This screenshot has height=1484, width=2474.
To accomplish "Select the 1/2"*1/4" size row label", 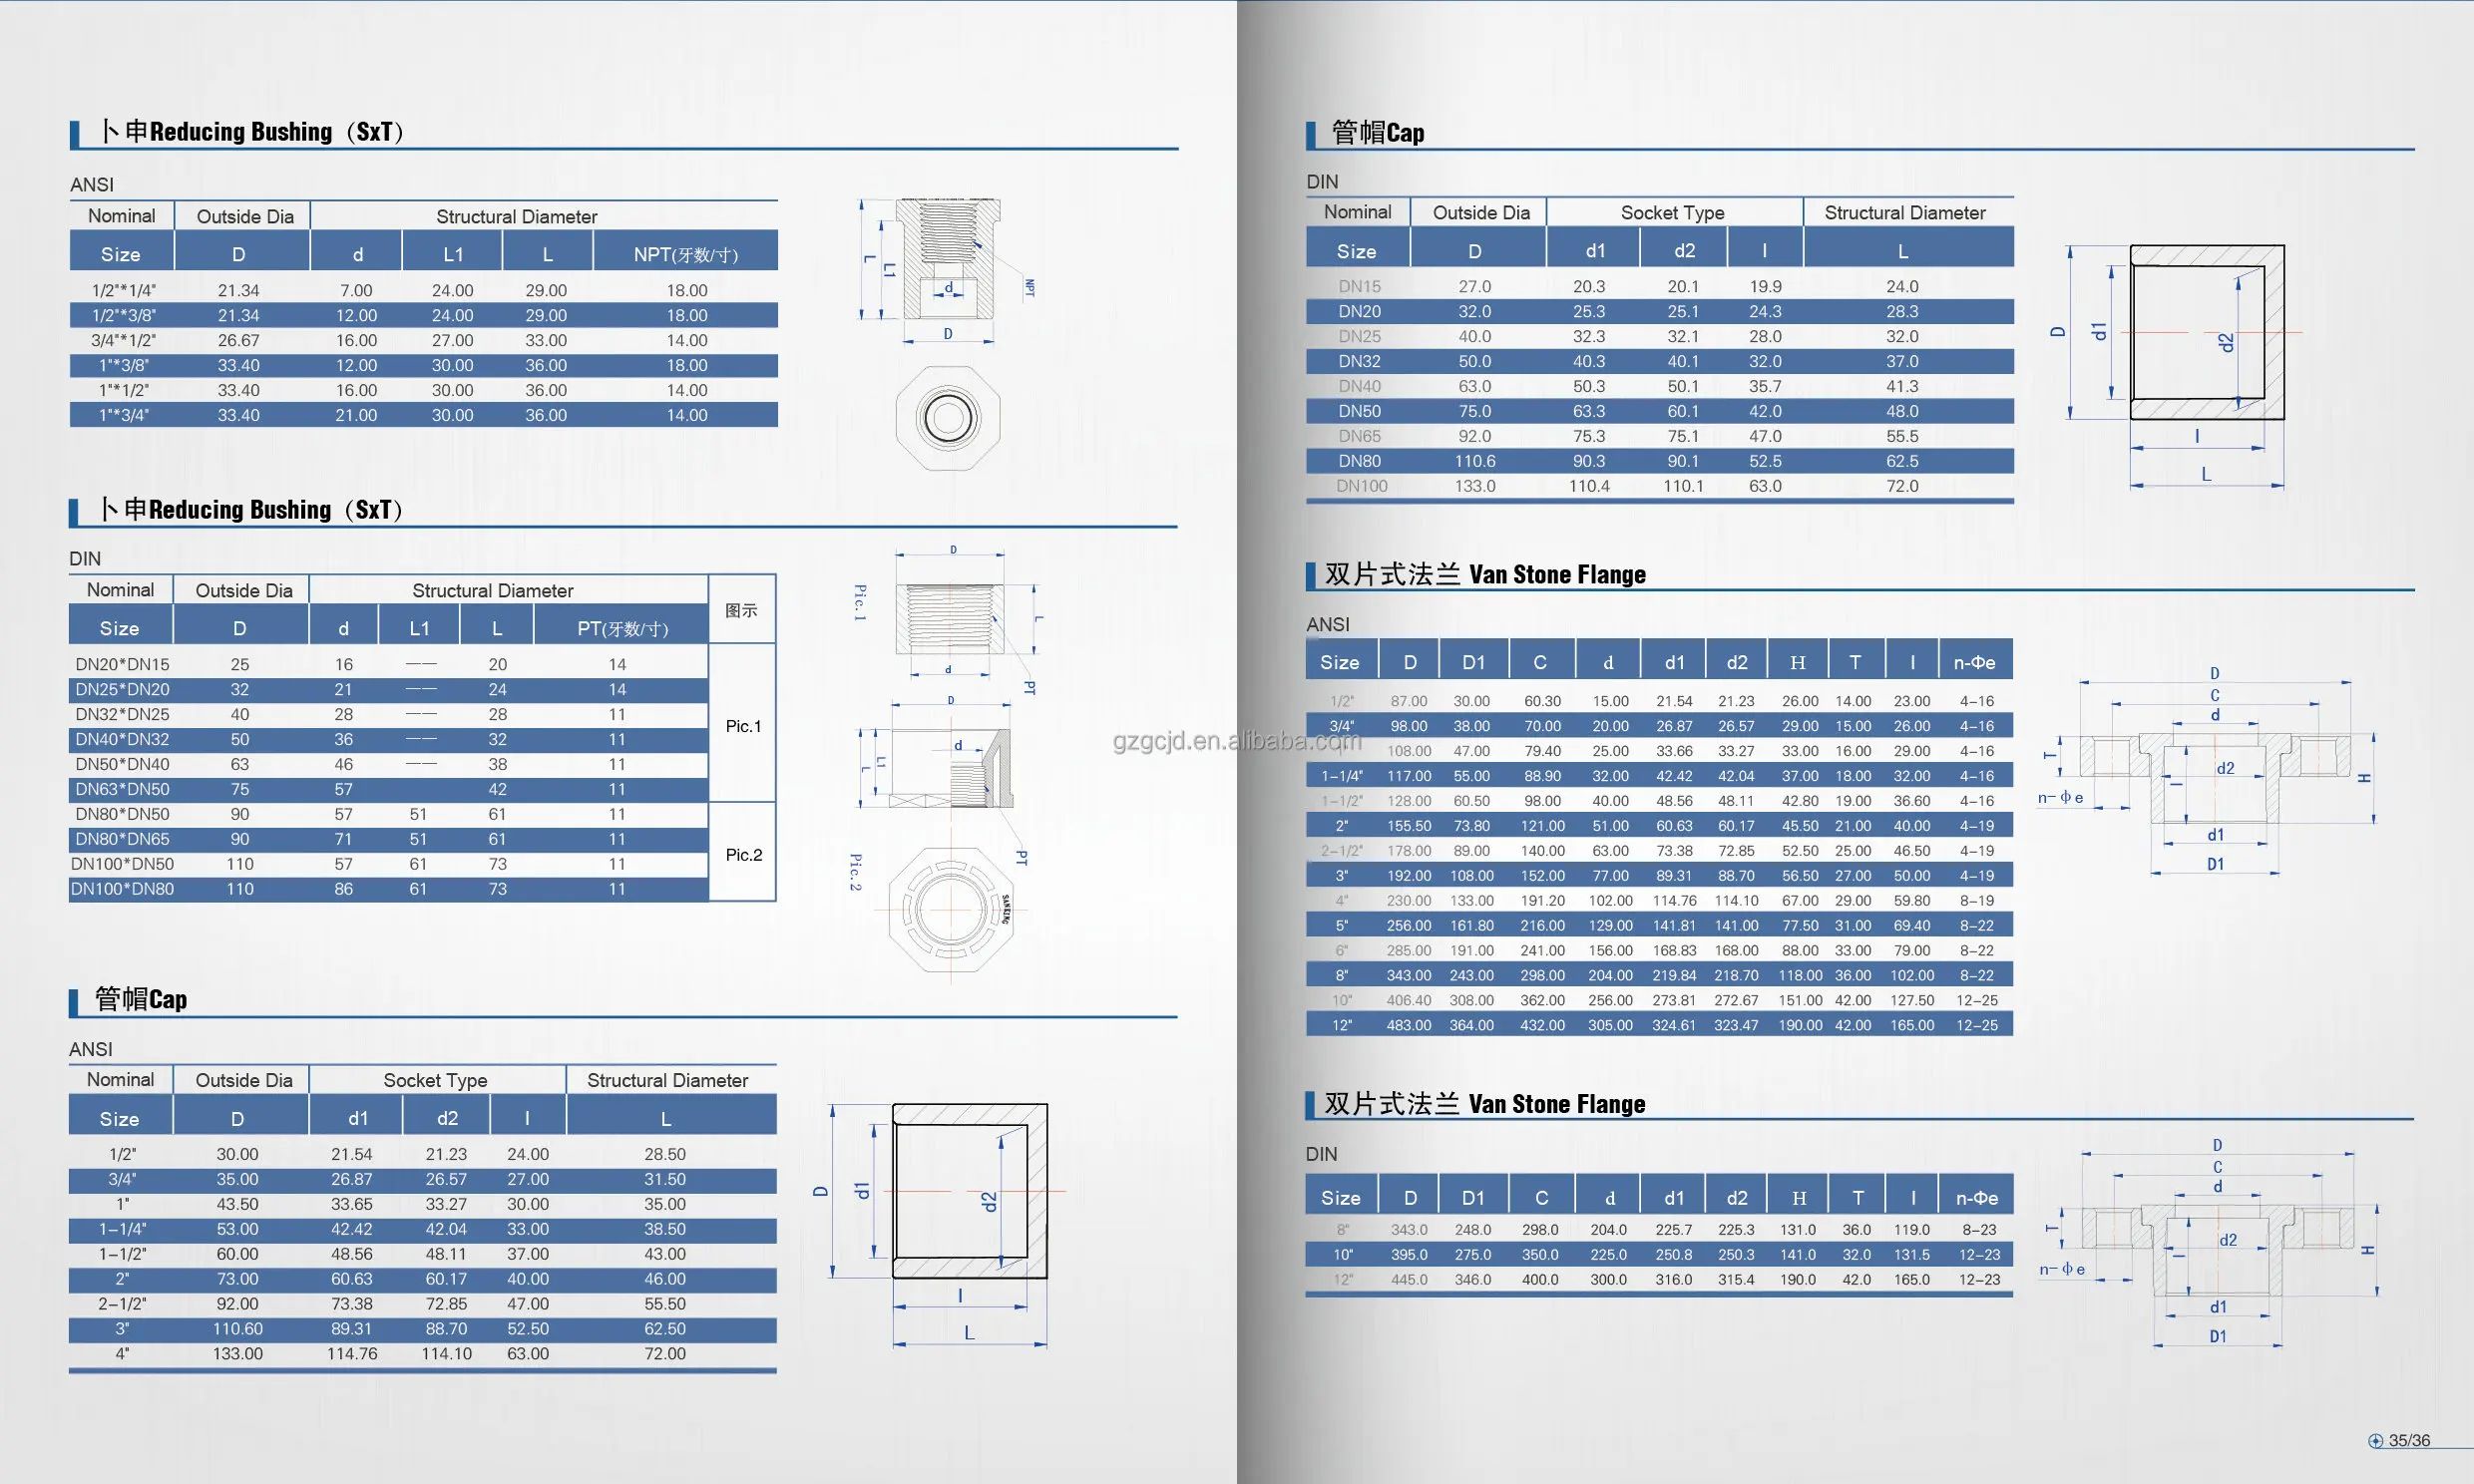I will click(x=123, y=290).
